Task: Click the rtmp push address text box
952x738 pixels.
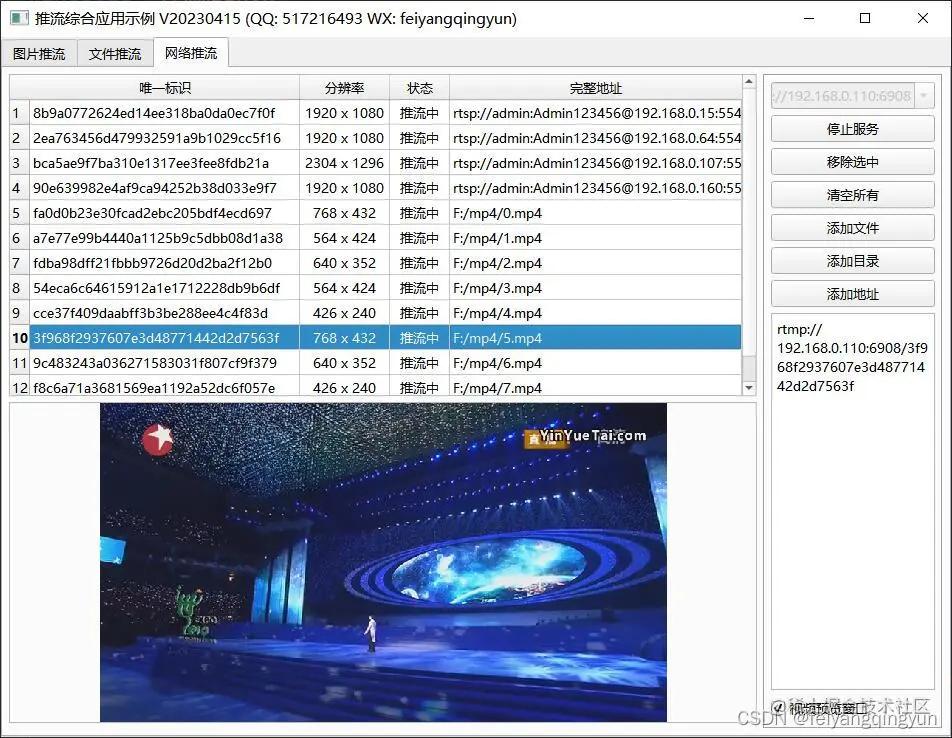Action: [x=852, y=501]
